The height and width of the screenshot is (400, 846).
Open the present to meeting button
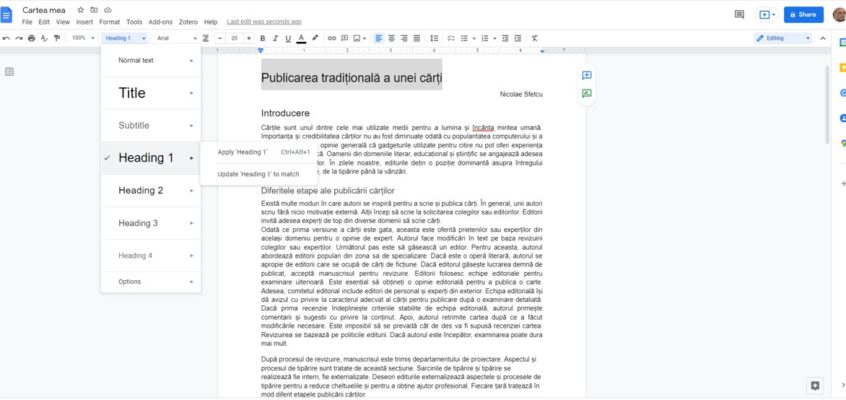[766, 15]
